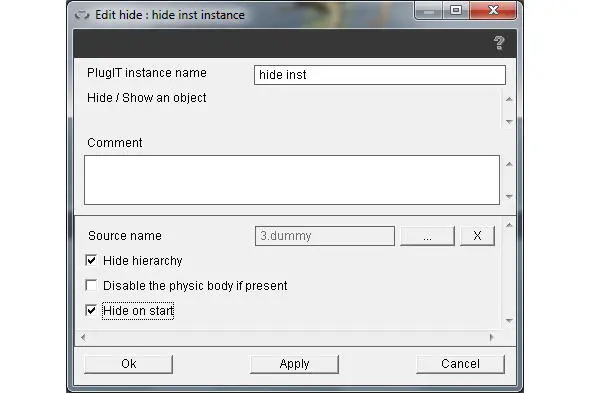Viewport: 591px width, 393px height.
Task: Click the 3.dummy source name field
Action: coord(325,236)
